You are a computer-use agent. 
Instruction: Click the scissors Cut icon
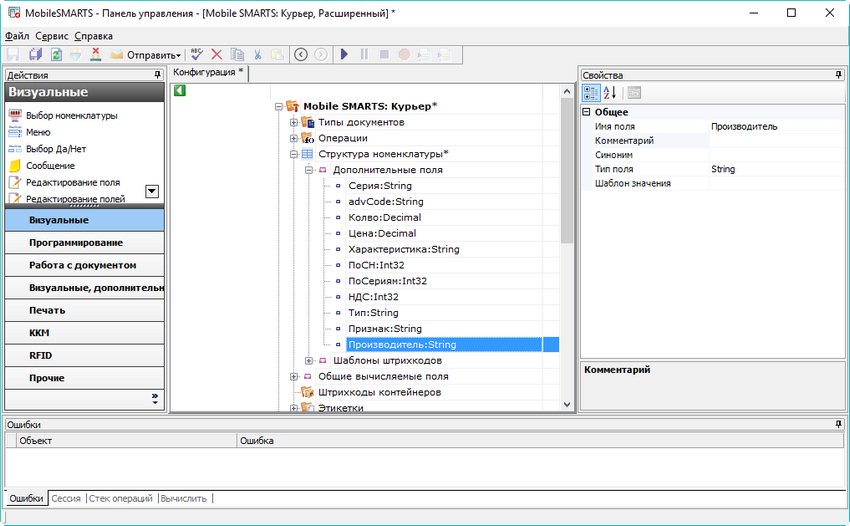tap(257, 54)
